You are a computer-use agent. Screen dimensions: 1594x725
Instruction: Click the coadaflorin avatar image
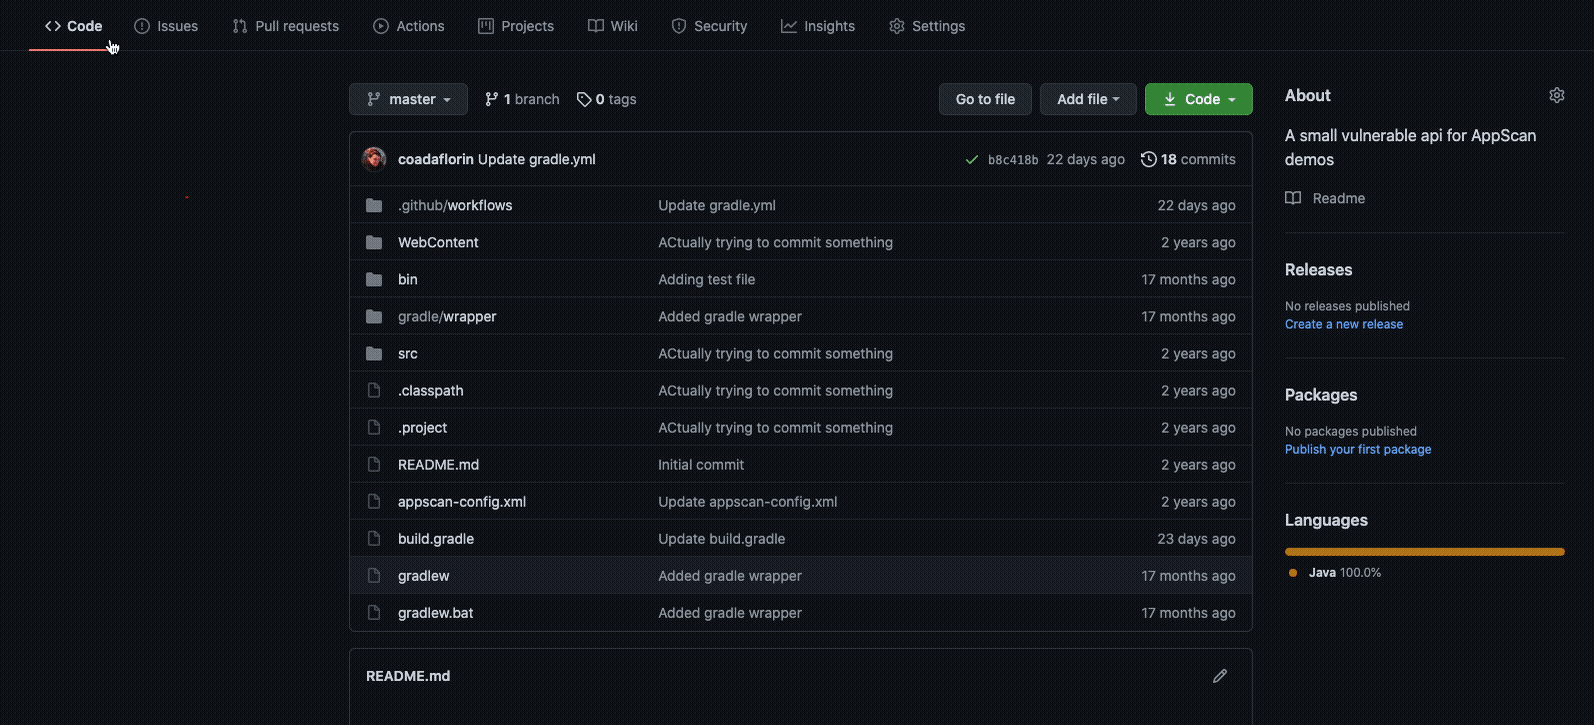[x=374, y=159]
